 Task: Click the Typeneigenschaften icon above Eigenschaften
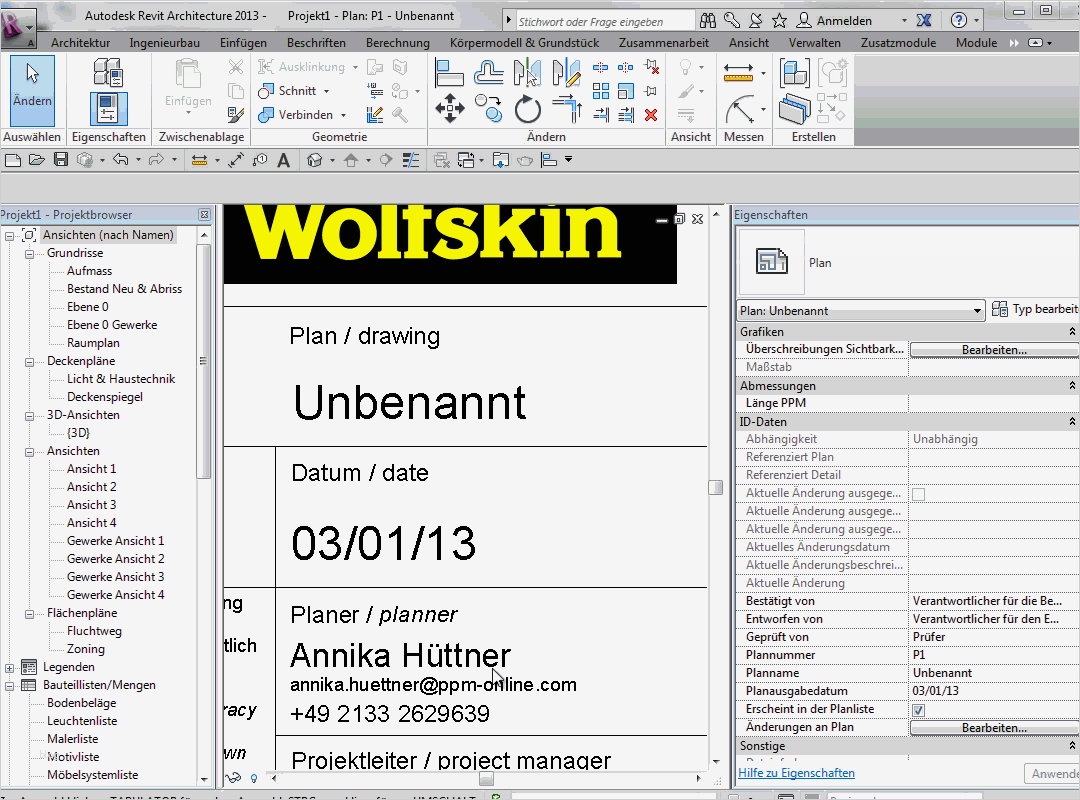coord(108,73)
